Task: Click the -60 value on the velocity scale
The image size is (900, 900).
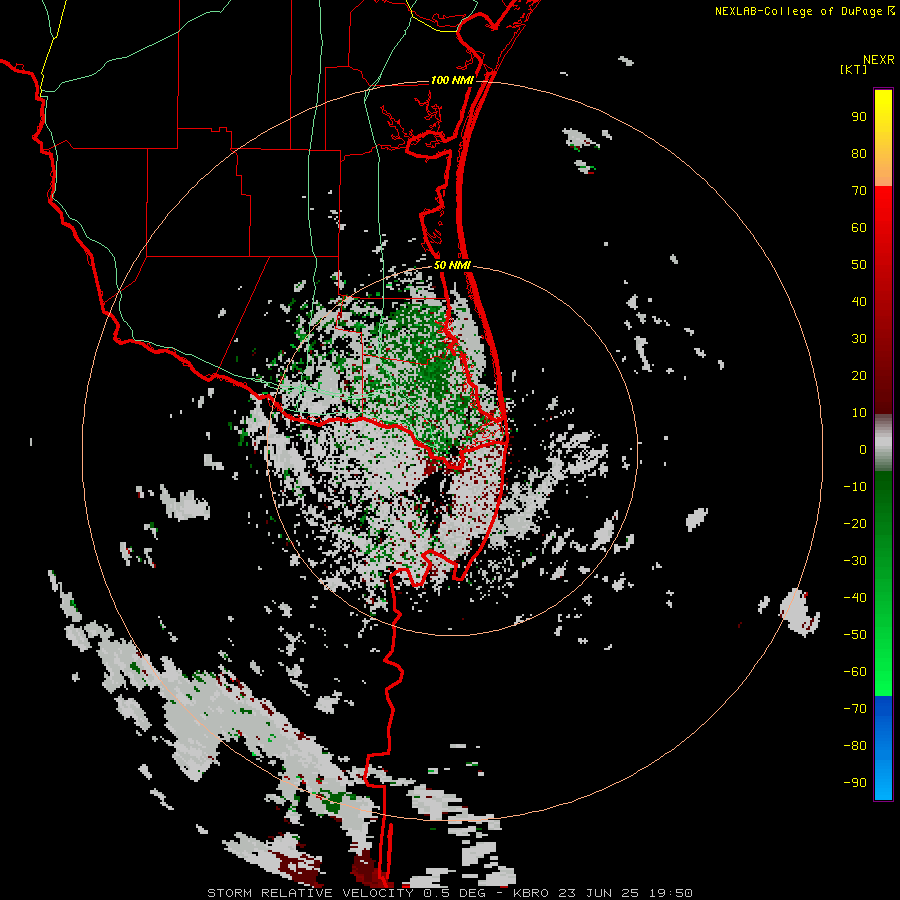Action: [x=855, y=672]
